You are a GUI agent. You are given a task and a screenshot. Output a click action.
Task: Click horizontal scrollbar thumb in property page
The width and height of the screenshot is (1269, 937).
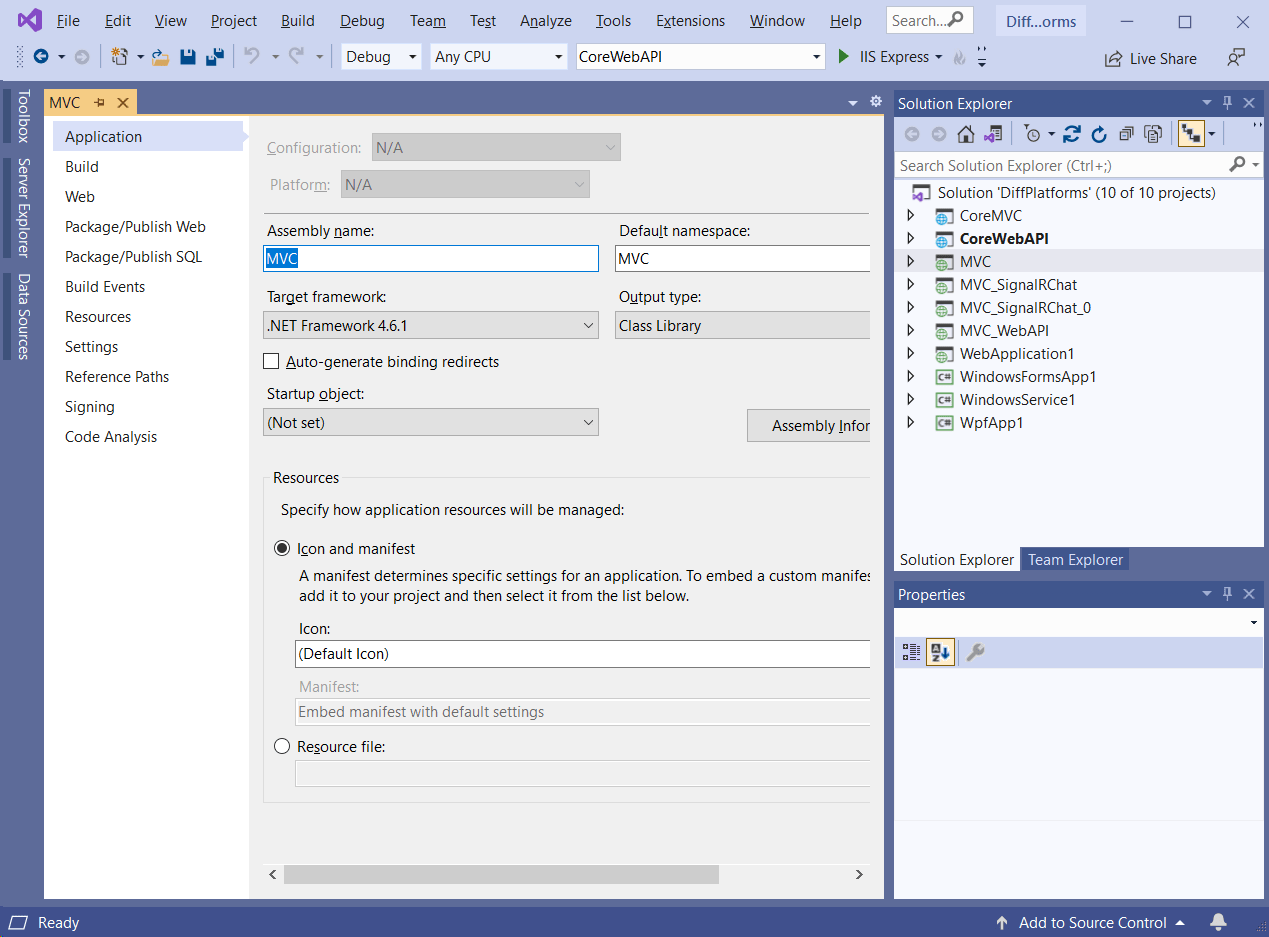coord(501,874)
